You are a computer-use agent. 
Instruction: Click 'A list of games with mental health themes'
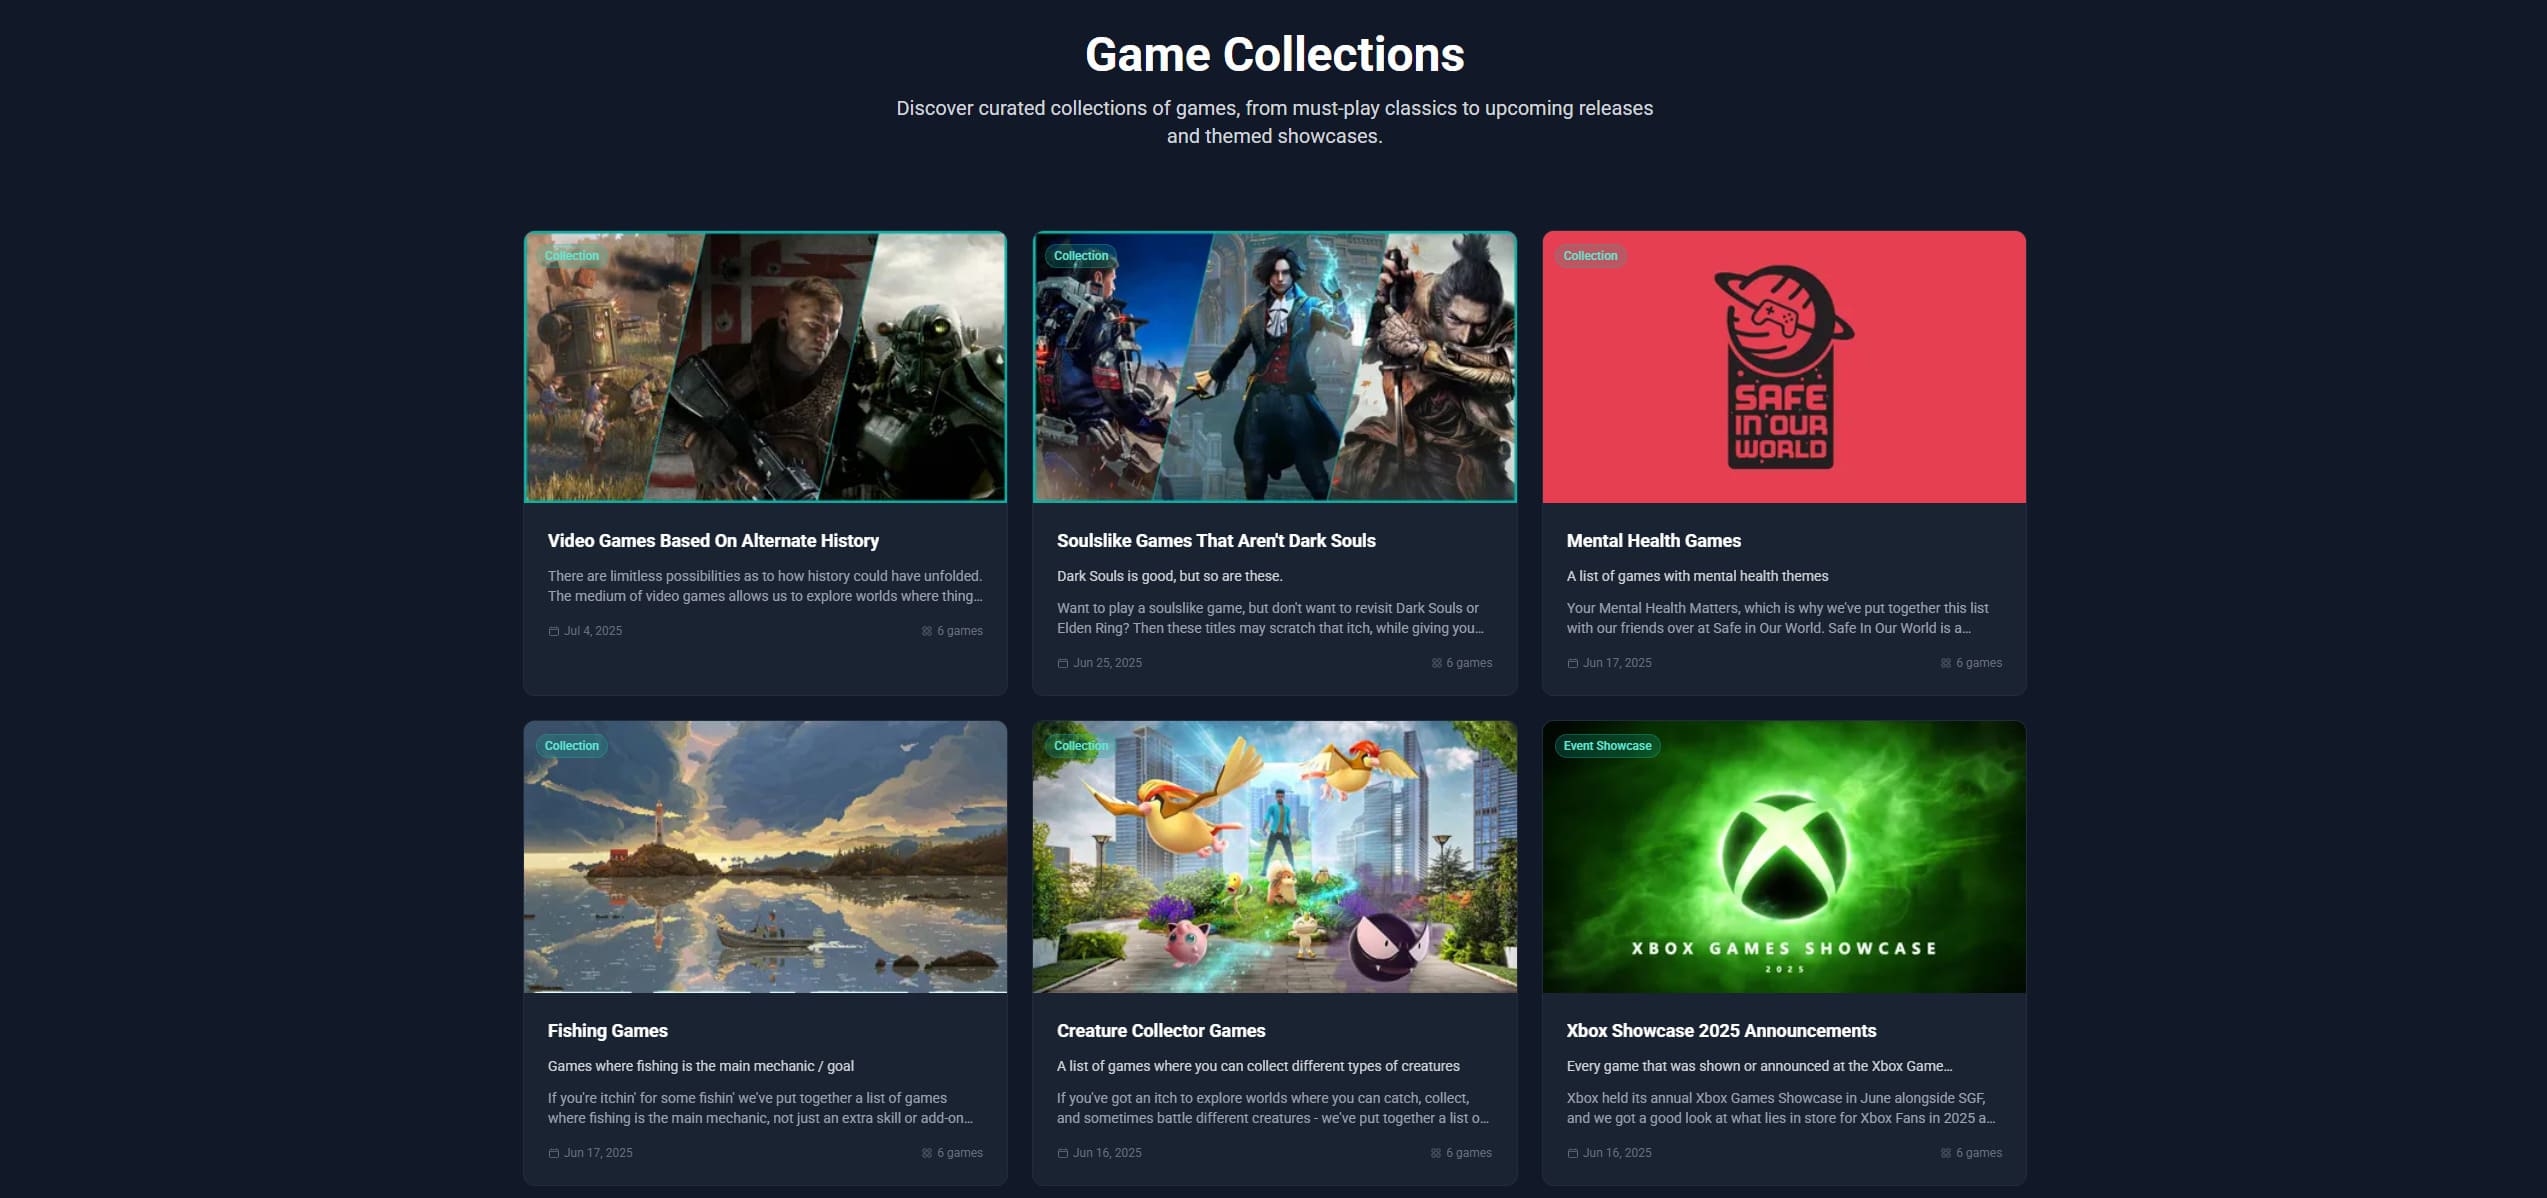pyautogui.click(x=1697, y=576)
